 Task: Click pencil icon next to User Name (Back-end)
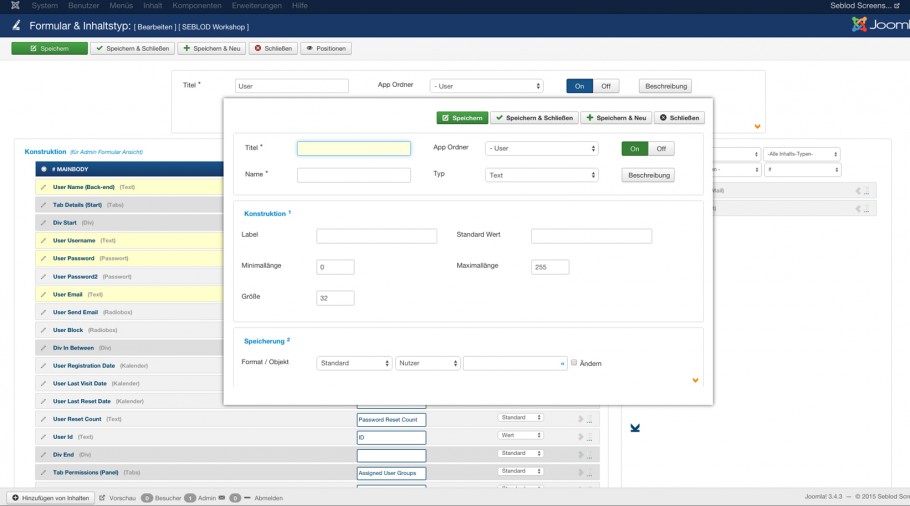(44, 187)
